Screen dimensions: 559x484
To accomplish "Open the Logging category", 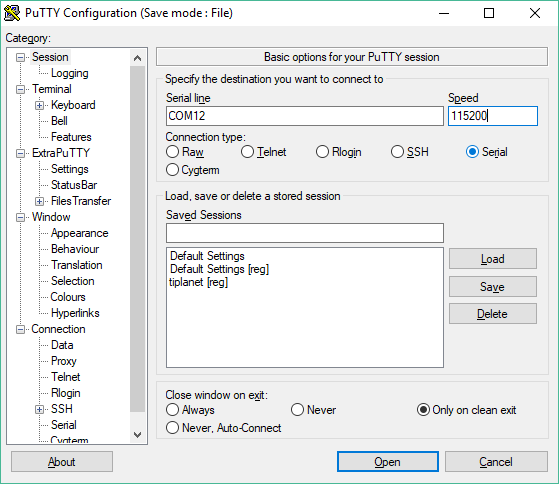I will tap(70, 73).
